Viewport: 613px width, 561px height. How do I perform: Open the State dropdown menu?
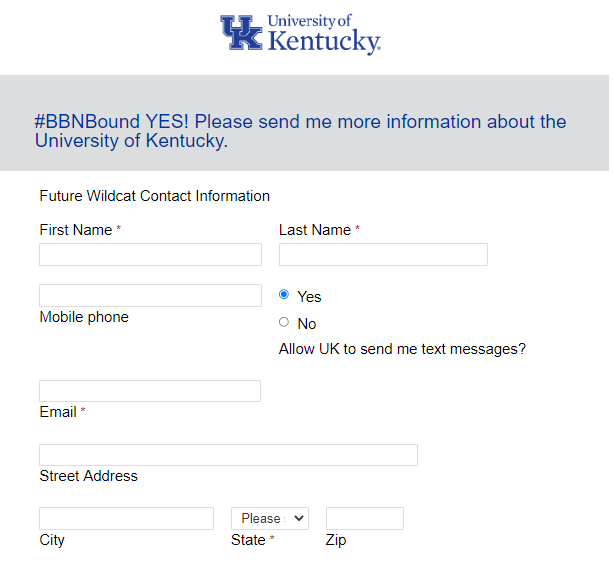pyautogui.click(x=270, y=518)
